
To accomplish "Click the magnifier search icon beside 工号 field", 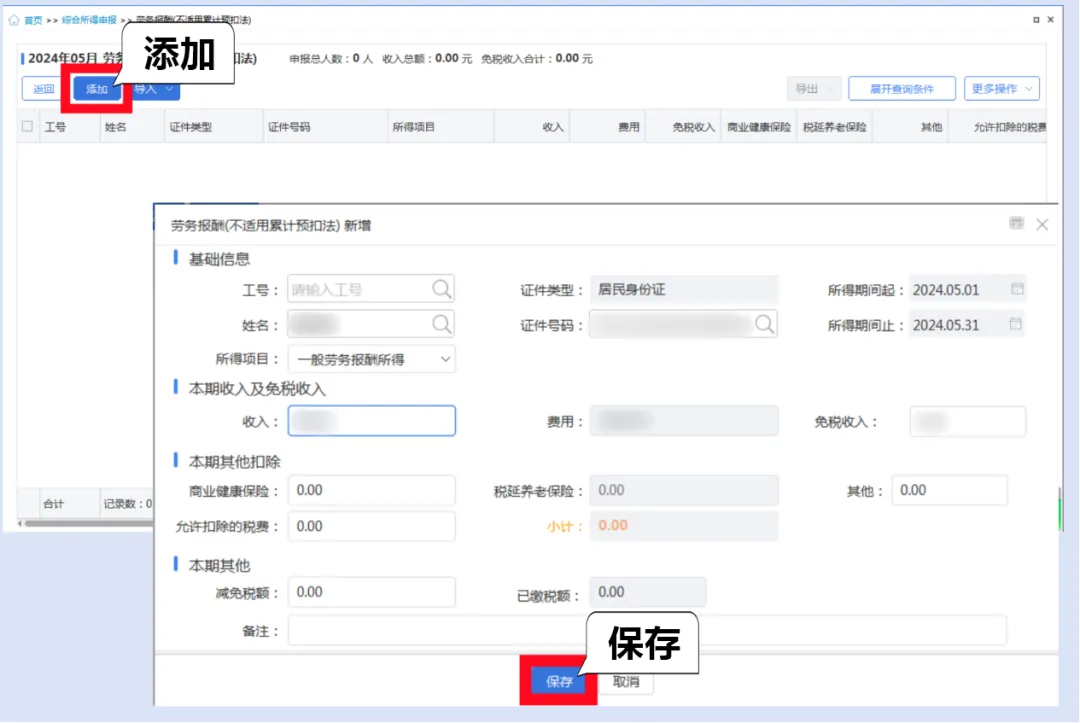I will [x=443, y=288].
